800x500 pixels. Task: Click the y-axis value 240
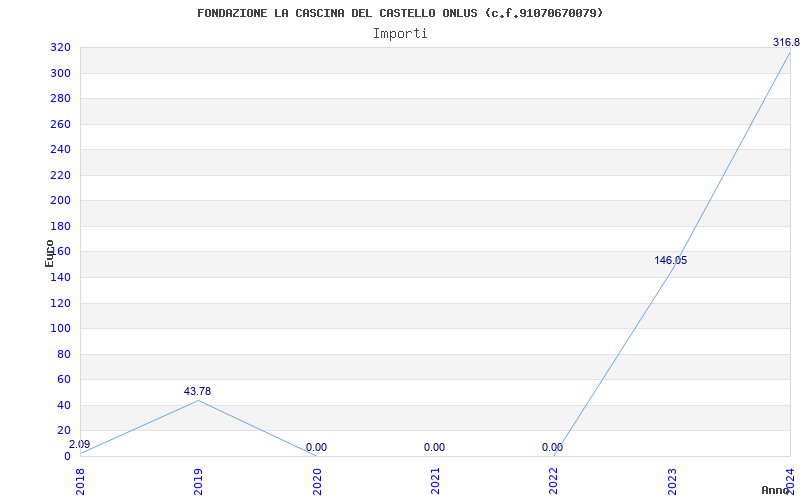click(60, 150)
